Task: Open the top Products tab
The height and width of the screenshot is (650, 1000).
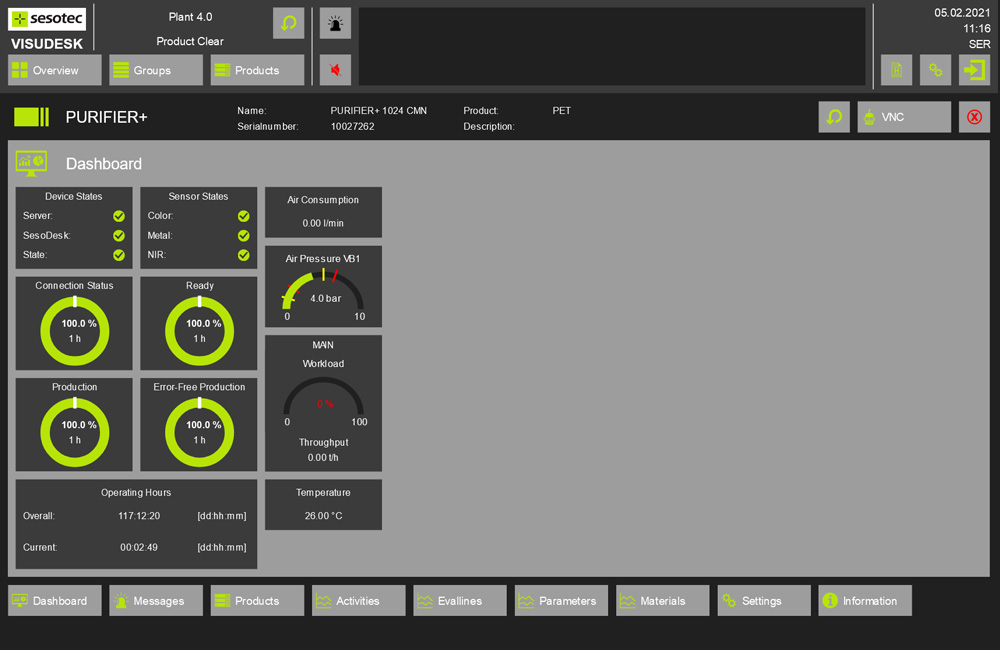Action: click(257, 70)
